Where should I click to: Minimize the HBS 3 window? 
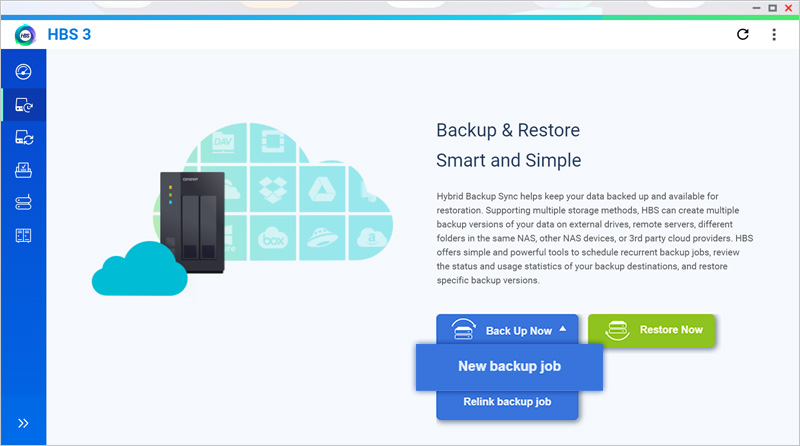[x=756, y=8]
